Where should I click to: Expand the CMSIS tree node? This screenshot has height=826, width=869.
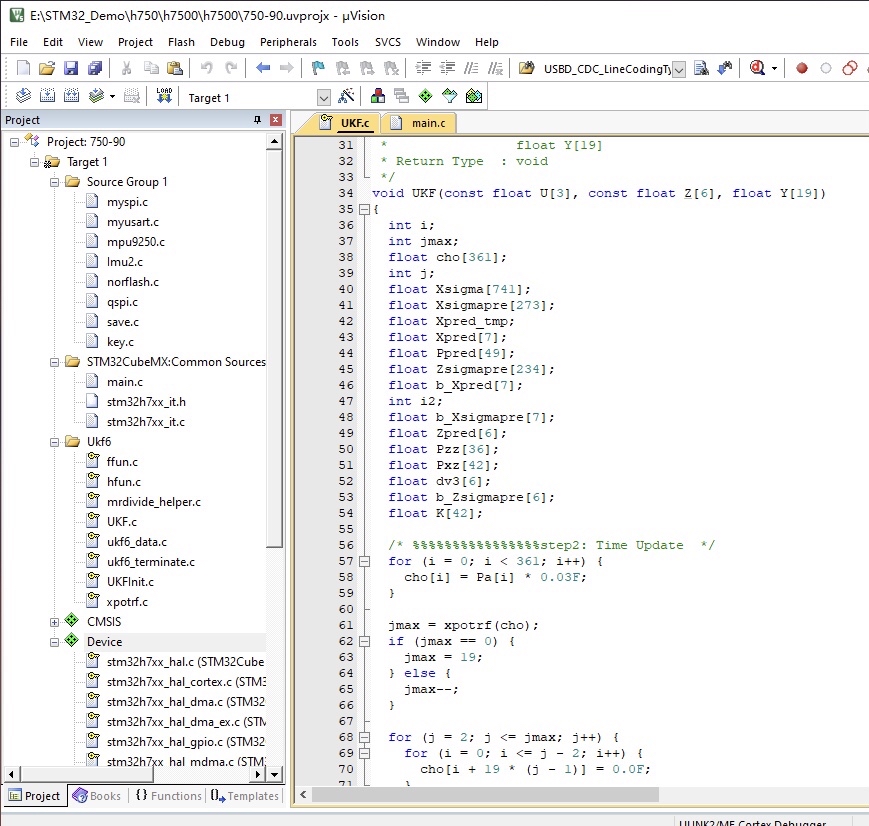(55, 622)
